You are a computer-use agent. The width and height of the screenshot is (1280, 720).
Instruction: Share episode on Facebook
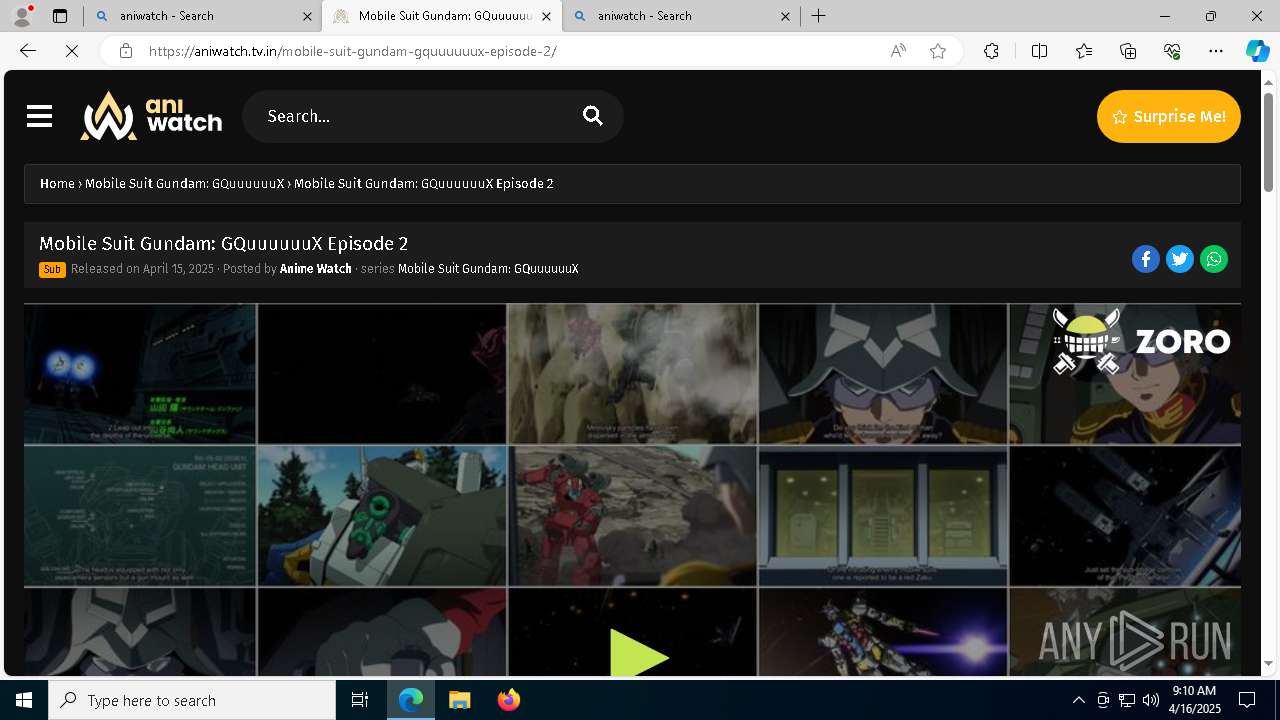1146,259
